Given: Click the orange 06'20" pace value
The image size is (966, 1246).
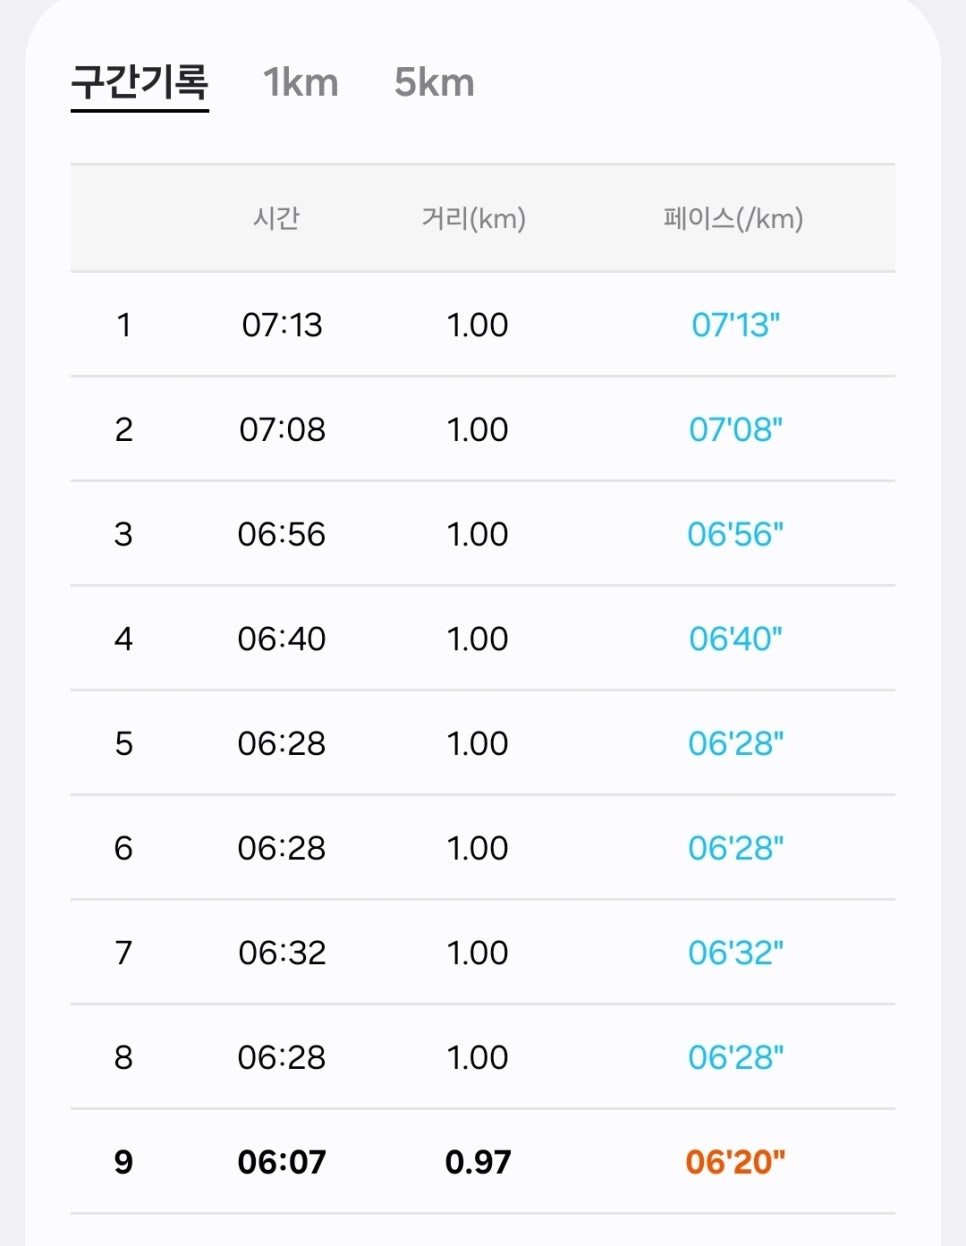Looking at the screenshot, I should 736,1162.
